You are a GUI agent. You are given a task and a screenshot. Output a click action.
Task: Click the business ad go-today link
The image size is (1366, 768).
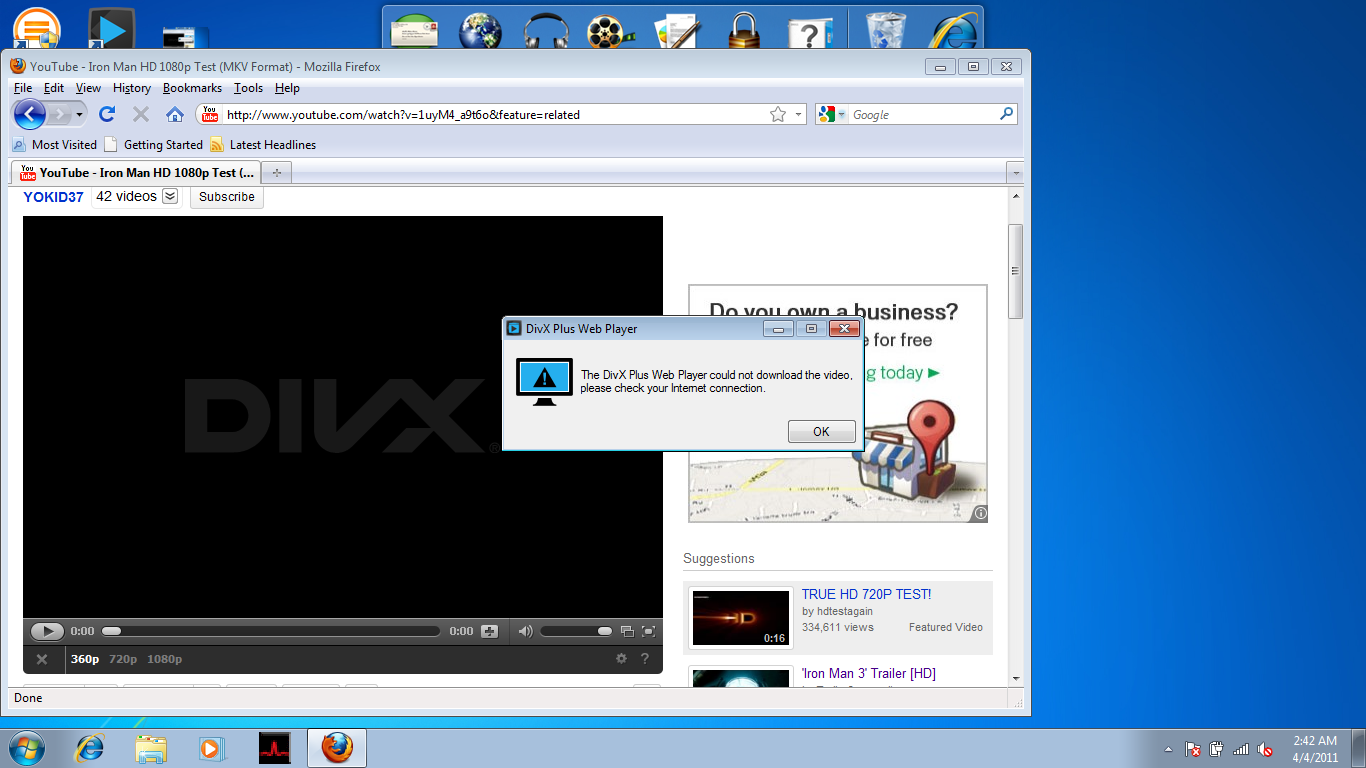(x=903, y=373)
